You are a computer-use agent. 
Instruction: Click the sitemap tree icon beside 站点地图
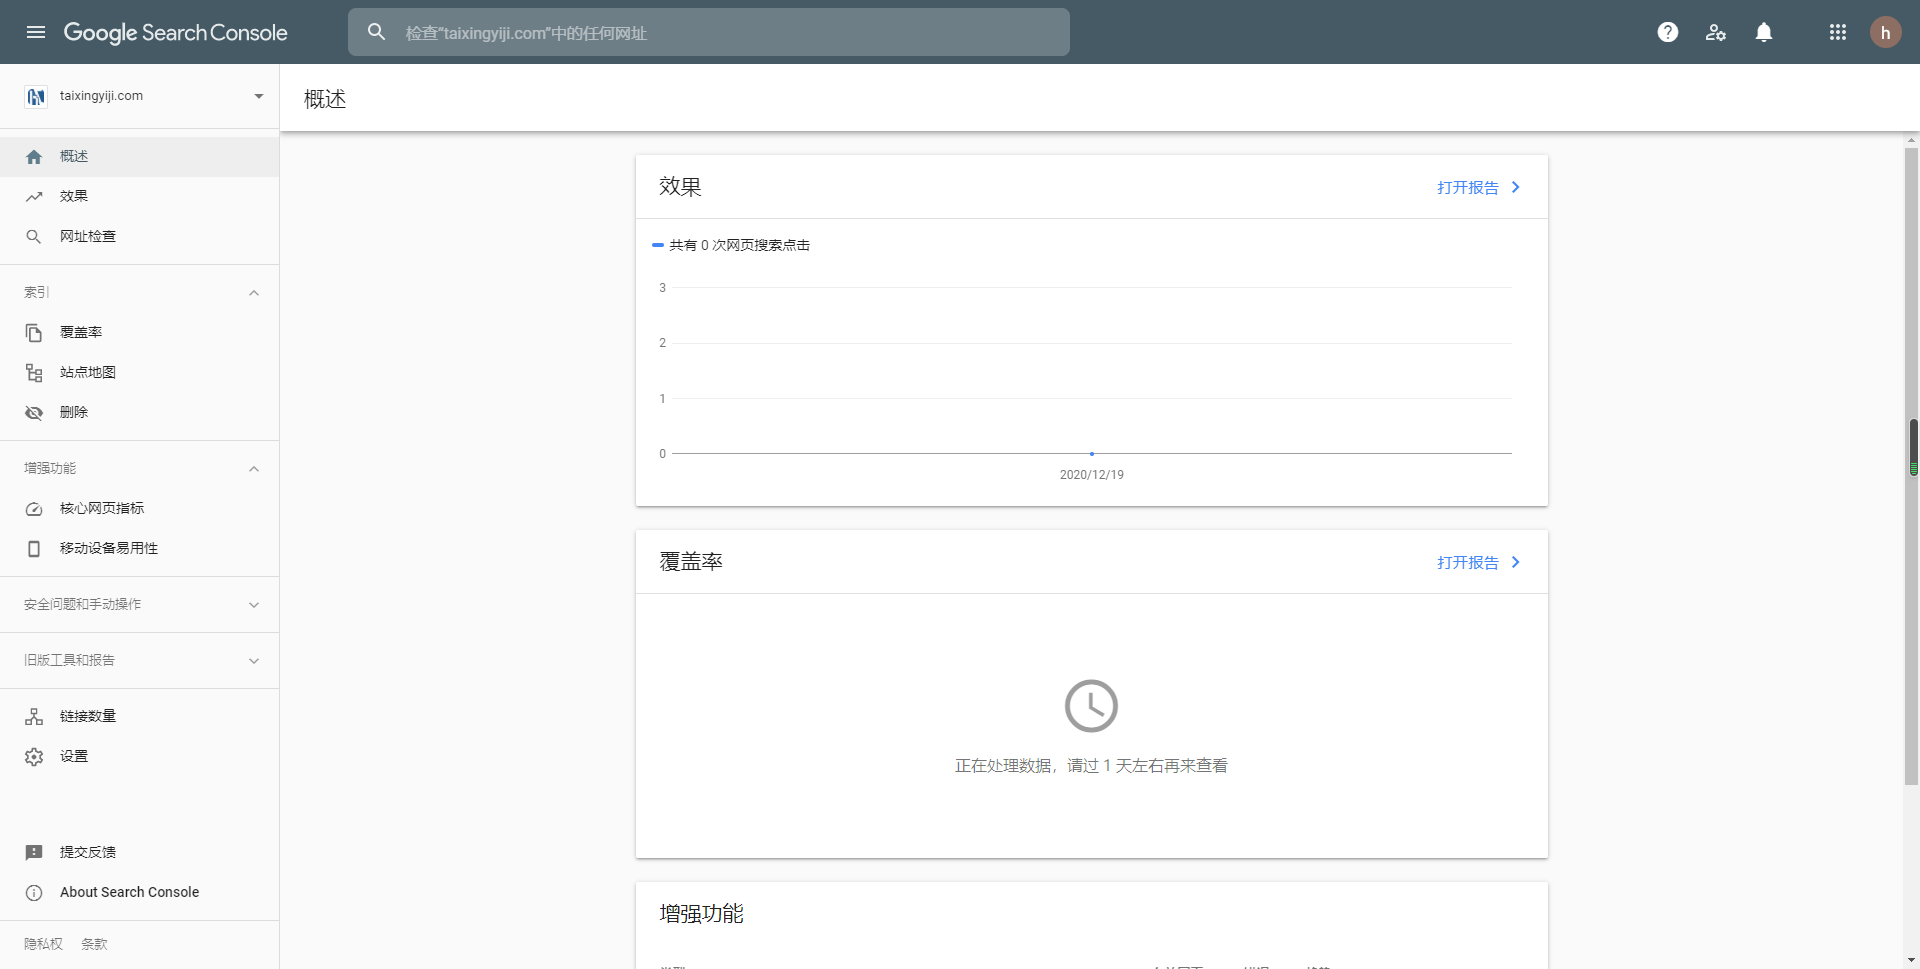click(34, 373)
